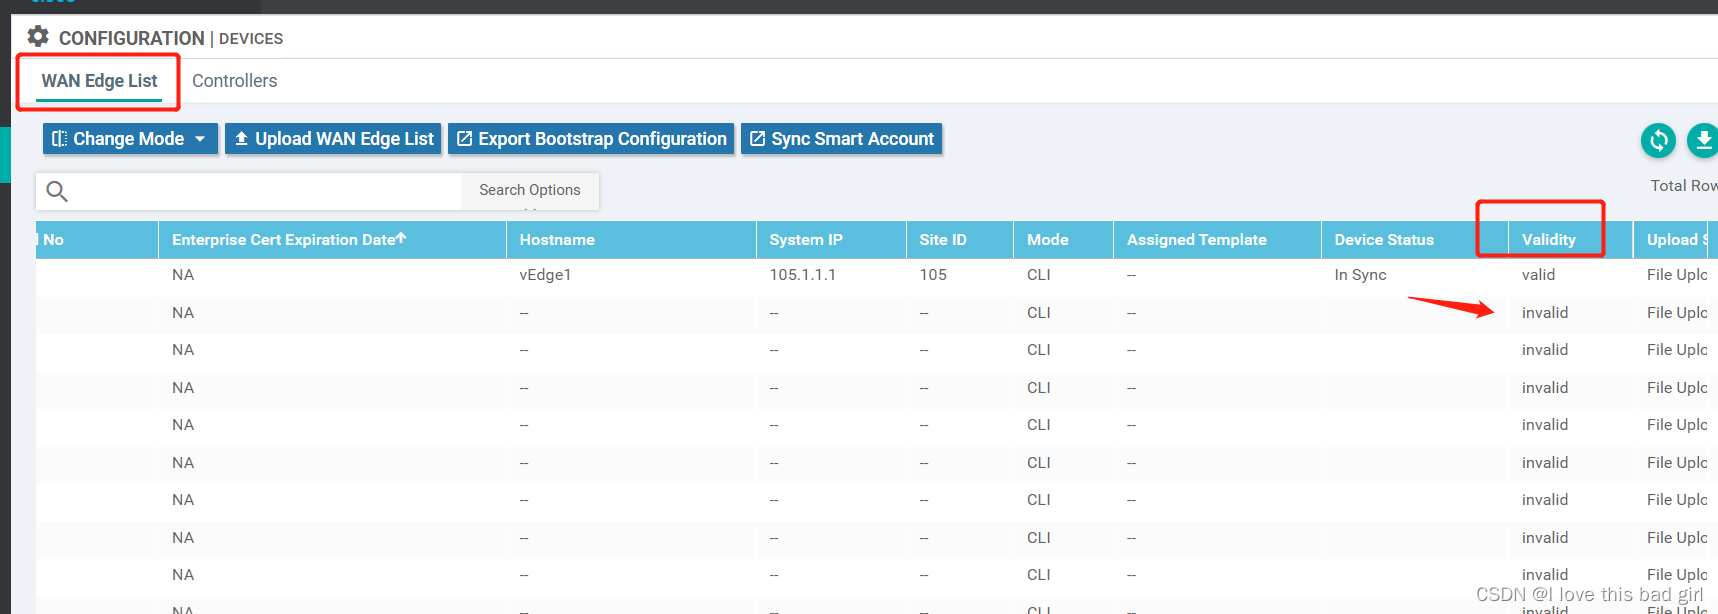Click Sync Smart Account button

click(842, 139)
